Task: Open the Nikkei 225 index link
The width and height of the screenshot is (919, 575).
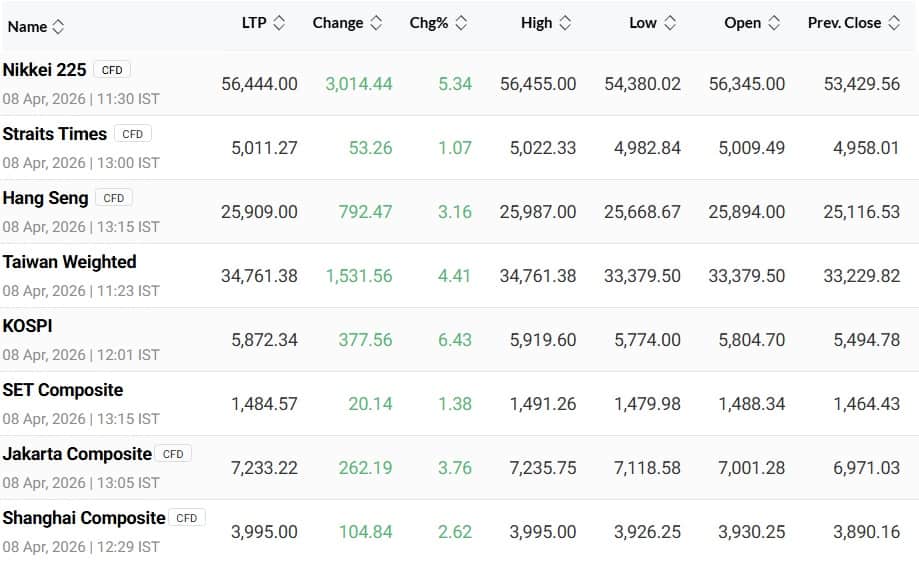Action: pyautogui.click(x=45, y=70)
